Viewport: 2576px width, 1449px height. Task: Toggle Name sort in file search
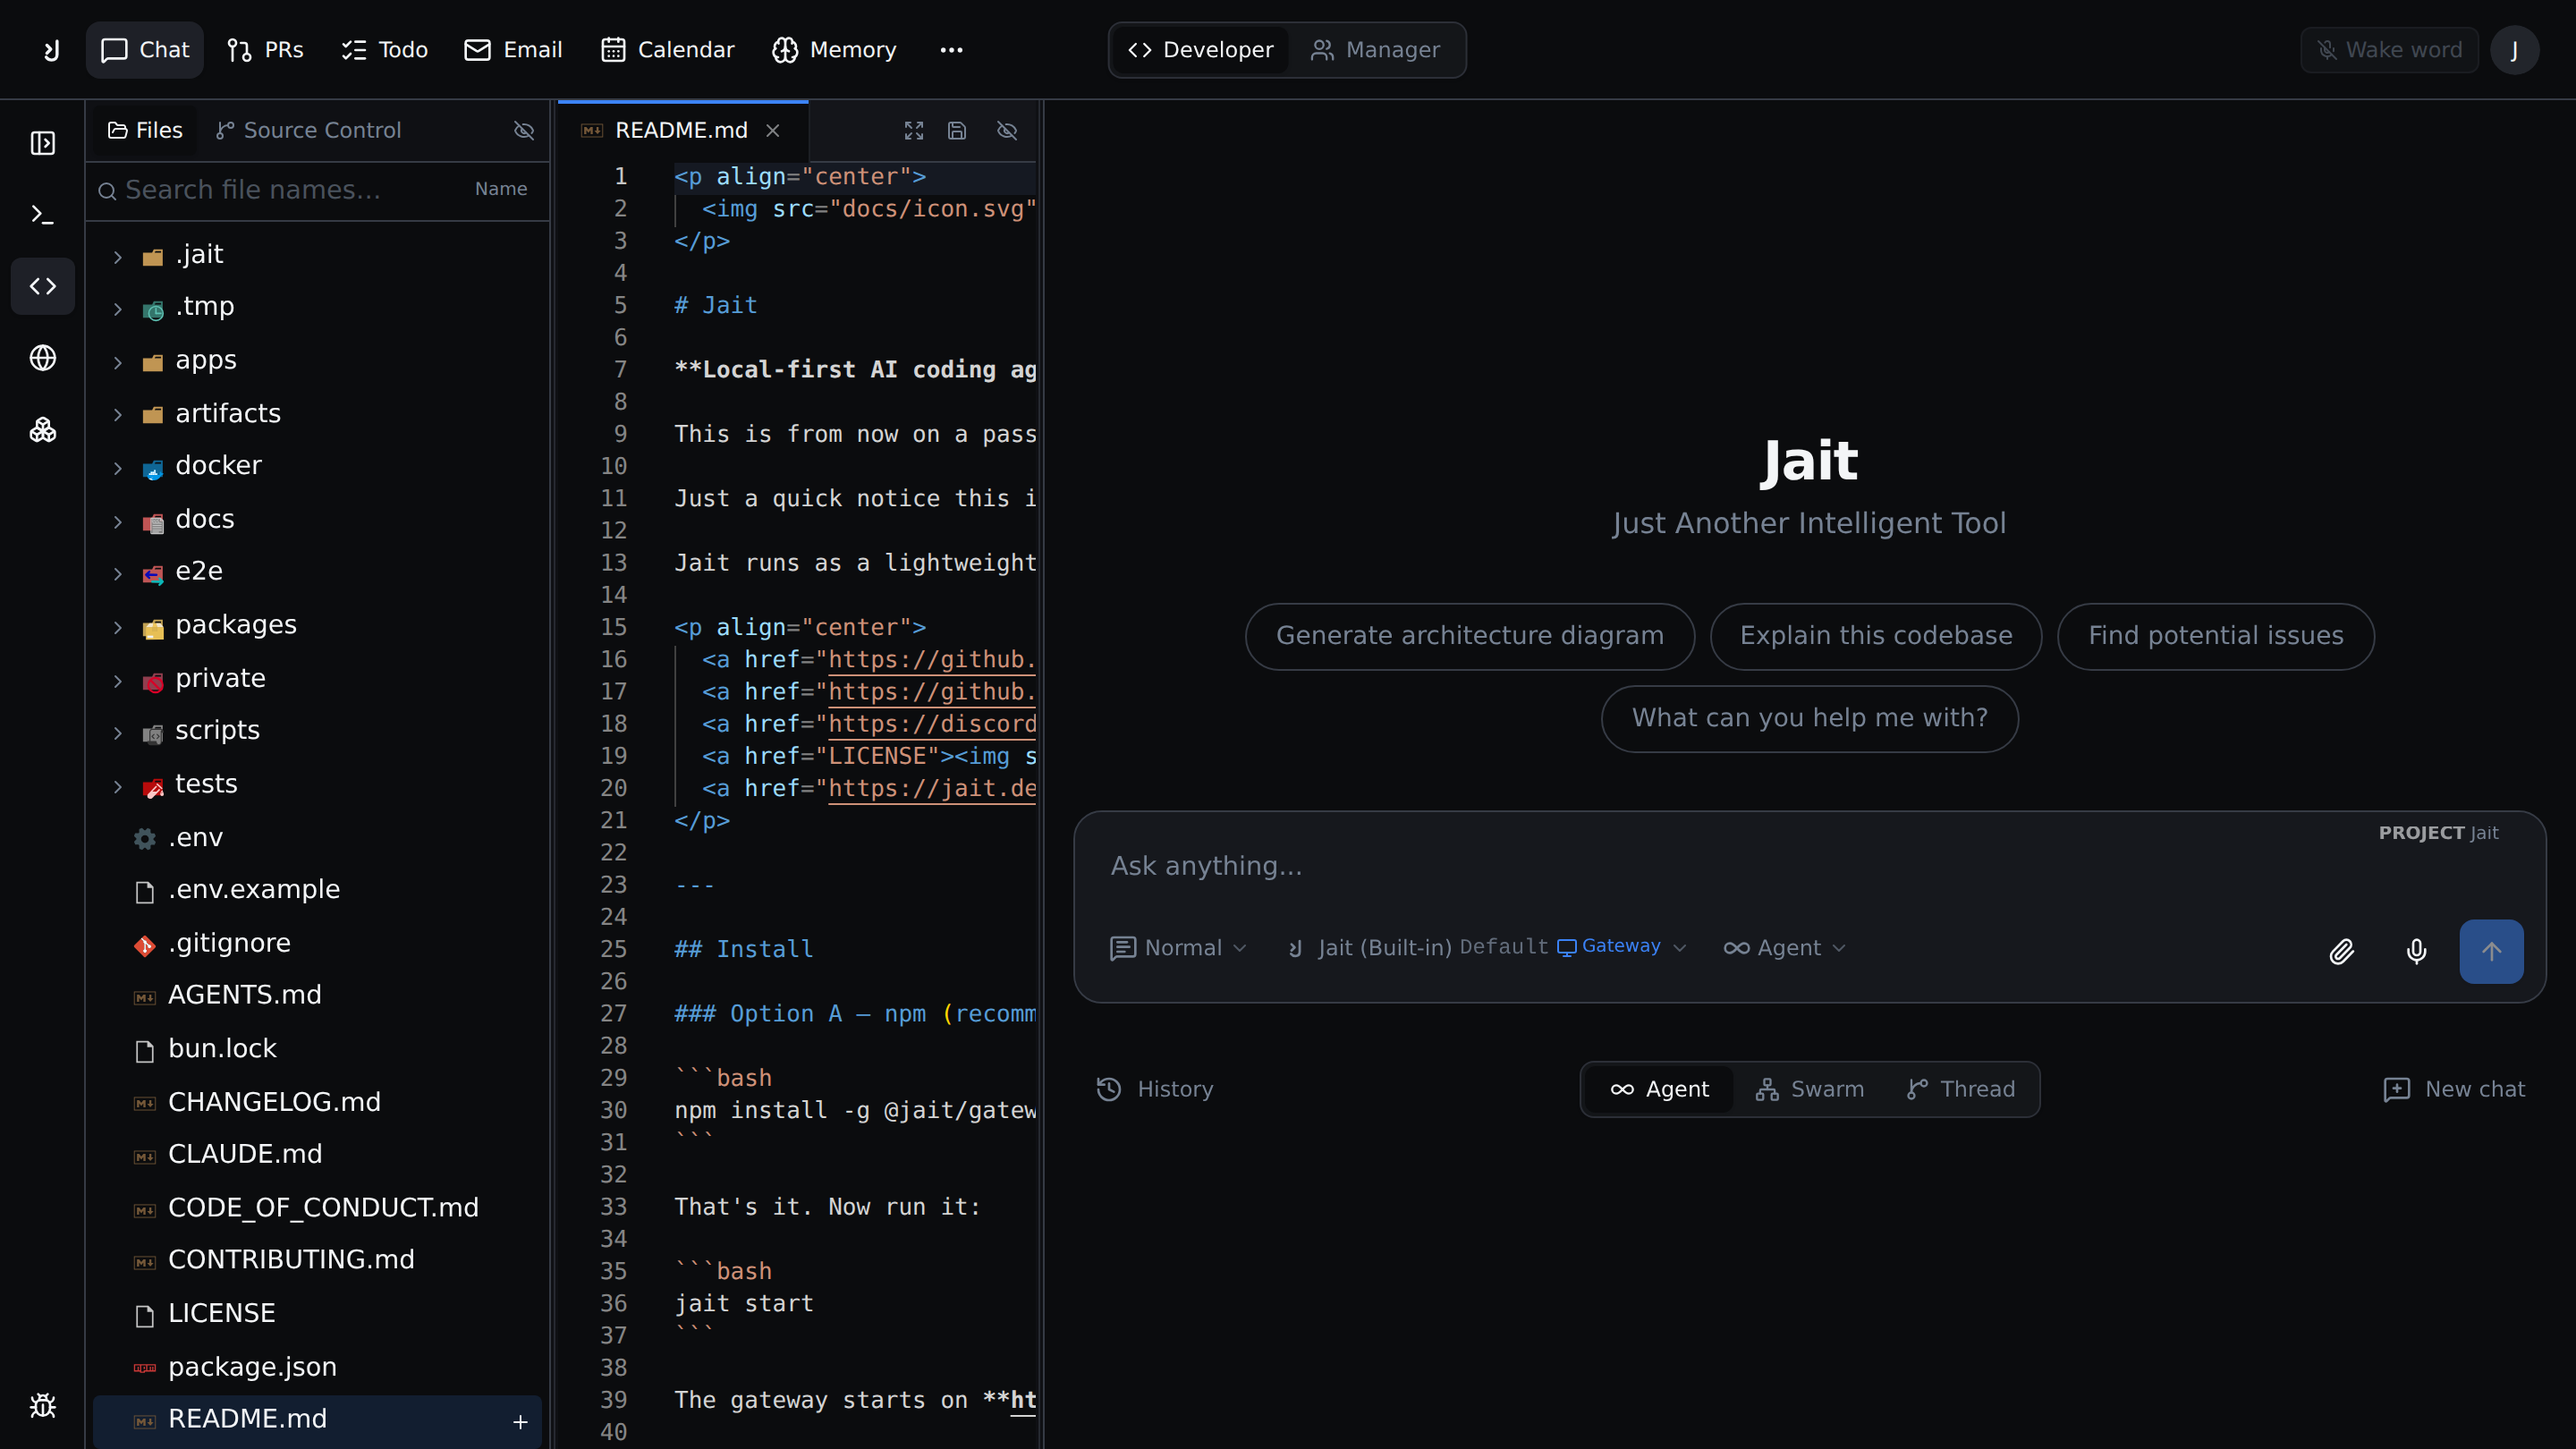[x=501, y=189]
